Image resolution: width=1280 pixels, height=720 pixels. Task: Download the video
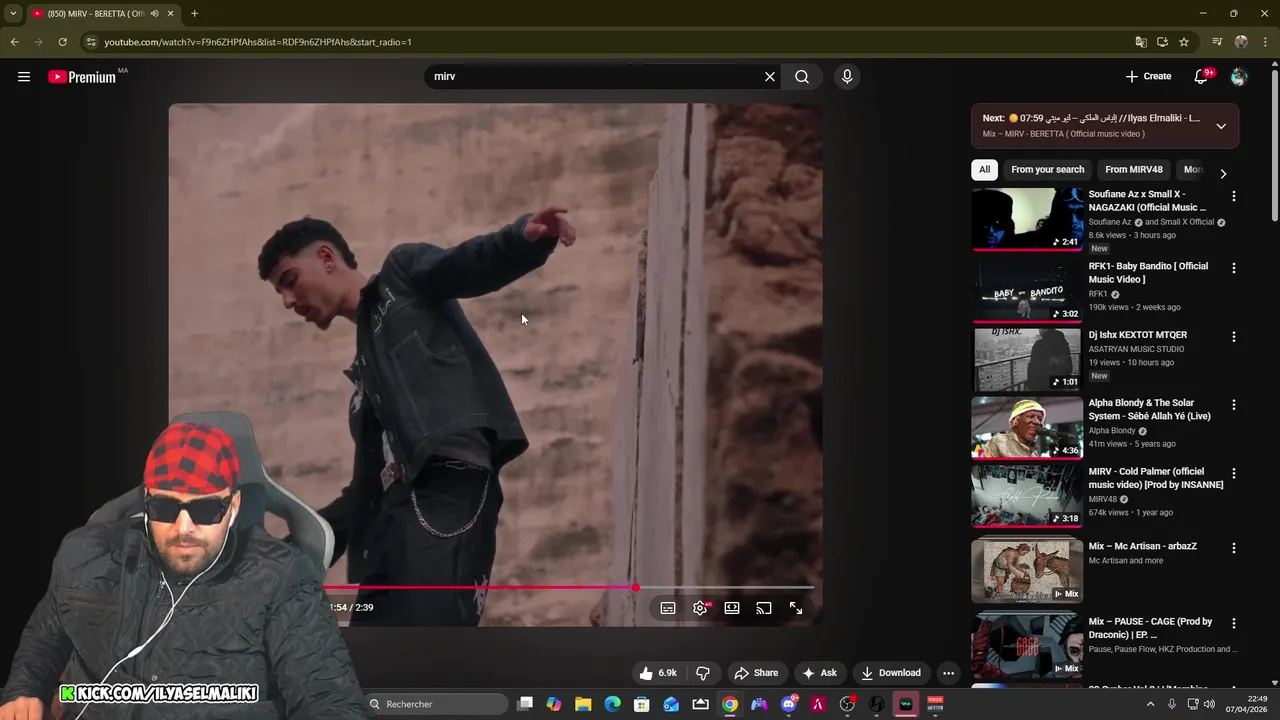tap(891, 673)
